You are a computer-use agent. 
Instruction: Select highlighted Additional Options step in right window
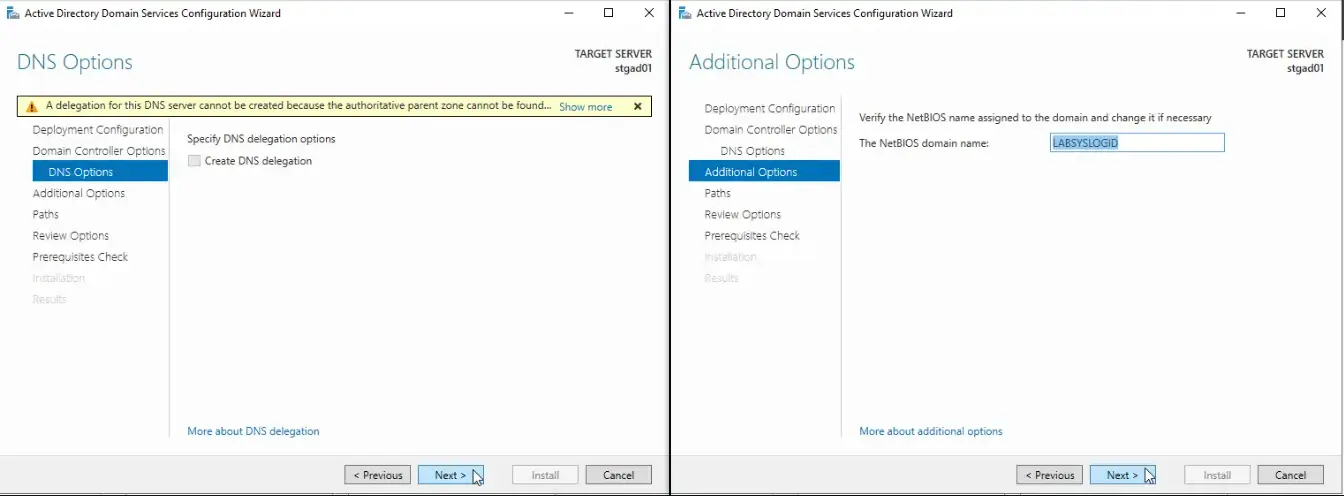coord(764,172)
